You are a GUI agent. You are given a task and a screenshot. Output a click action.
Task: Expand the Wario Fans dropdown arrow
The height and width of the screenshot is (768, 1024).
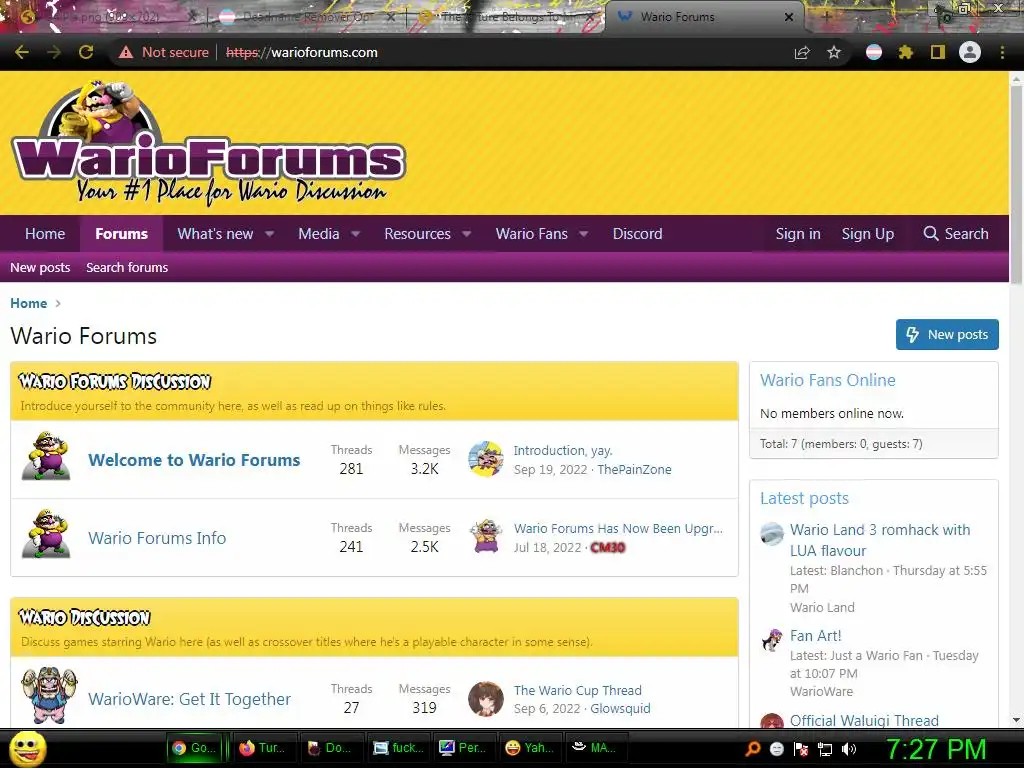click(x=584, y=234)
